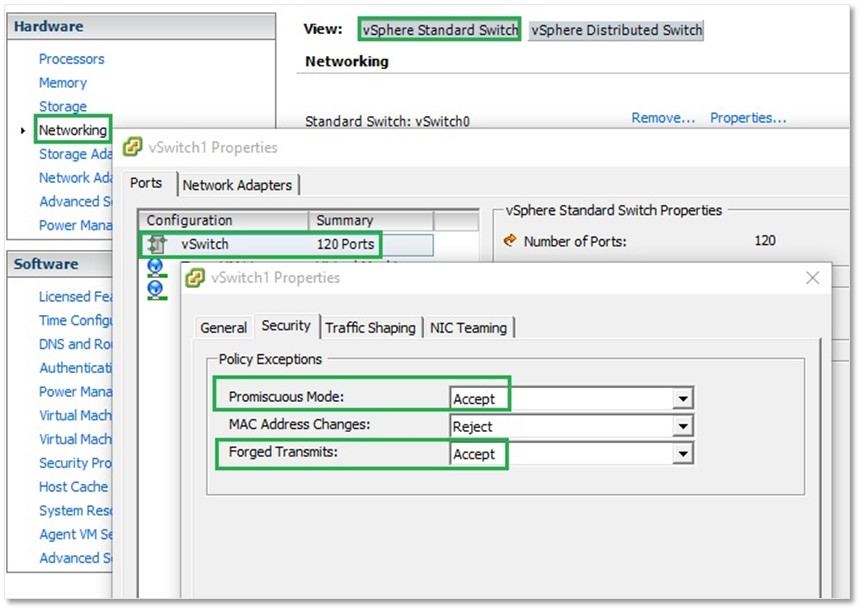The width and height of the screenshot is (861, 610).
Task: Expand the Networking arrow in Hardware panel
Action: [23, 131]
